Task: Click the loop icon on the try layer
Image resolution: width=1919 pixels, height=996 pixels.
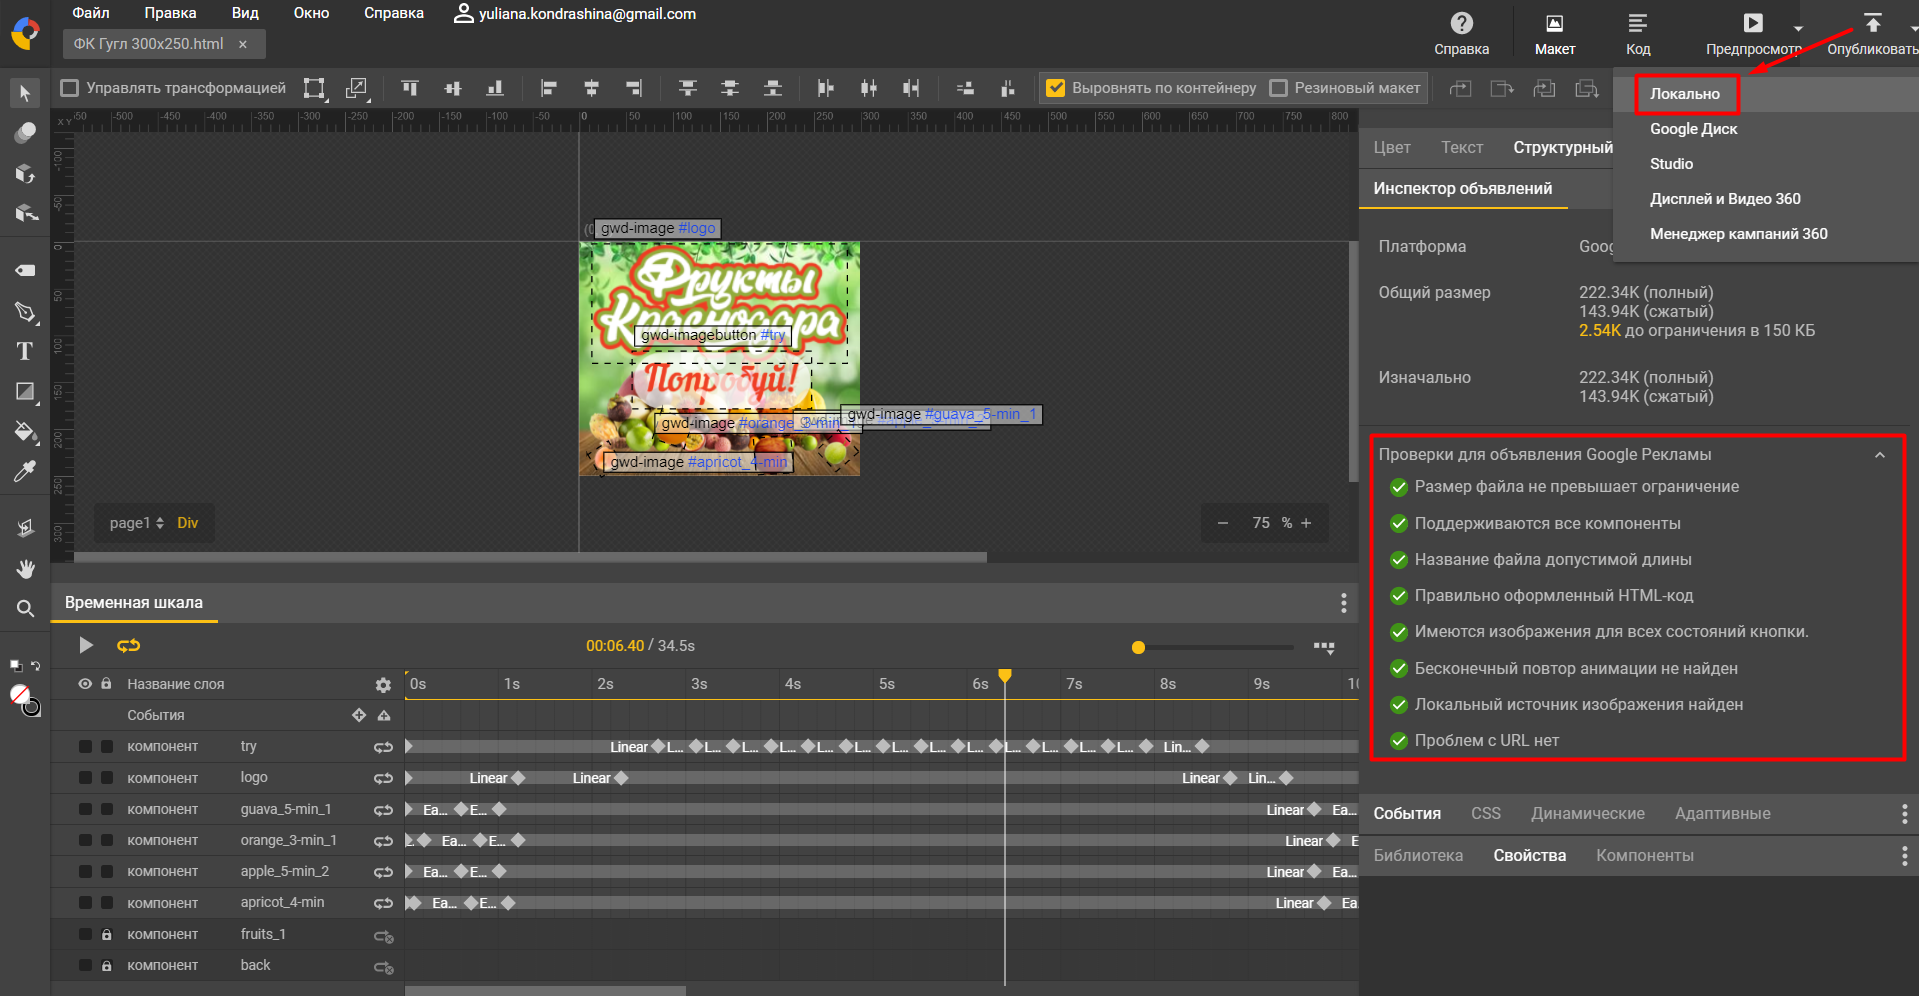Action: [383, 747]
